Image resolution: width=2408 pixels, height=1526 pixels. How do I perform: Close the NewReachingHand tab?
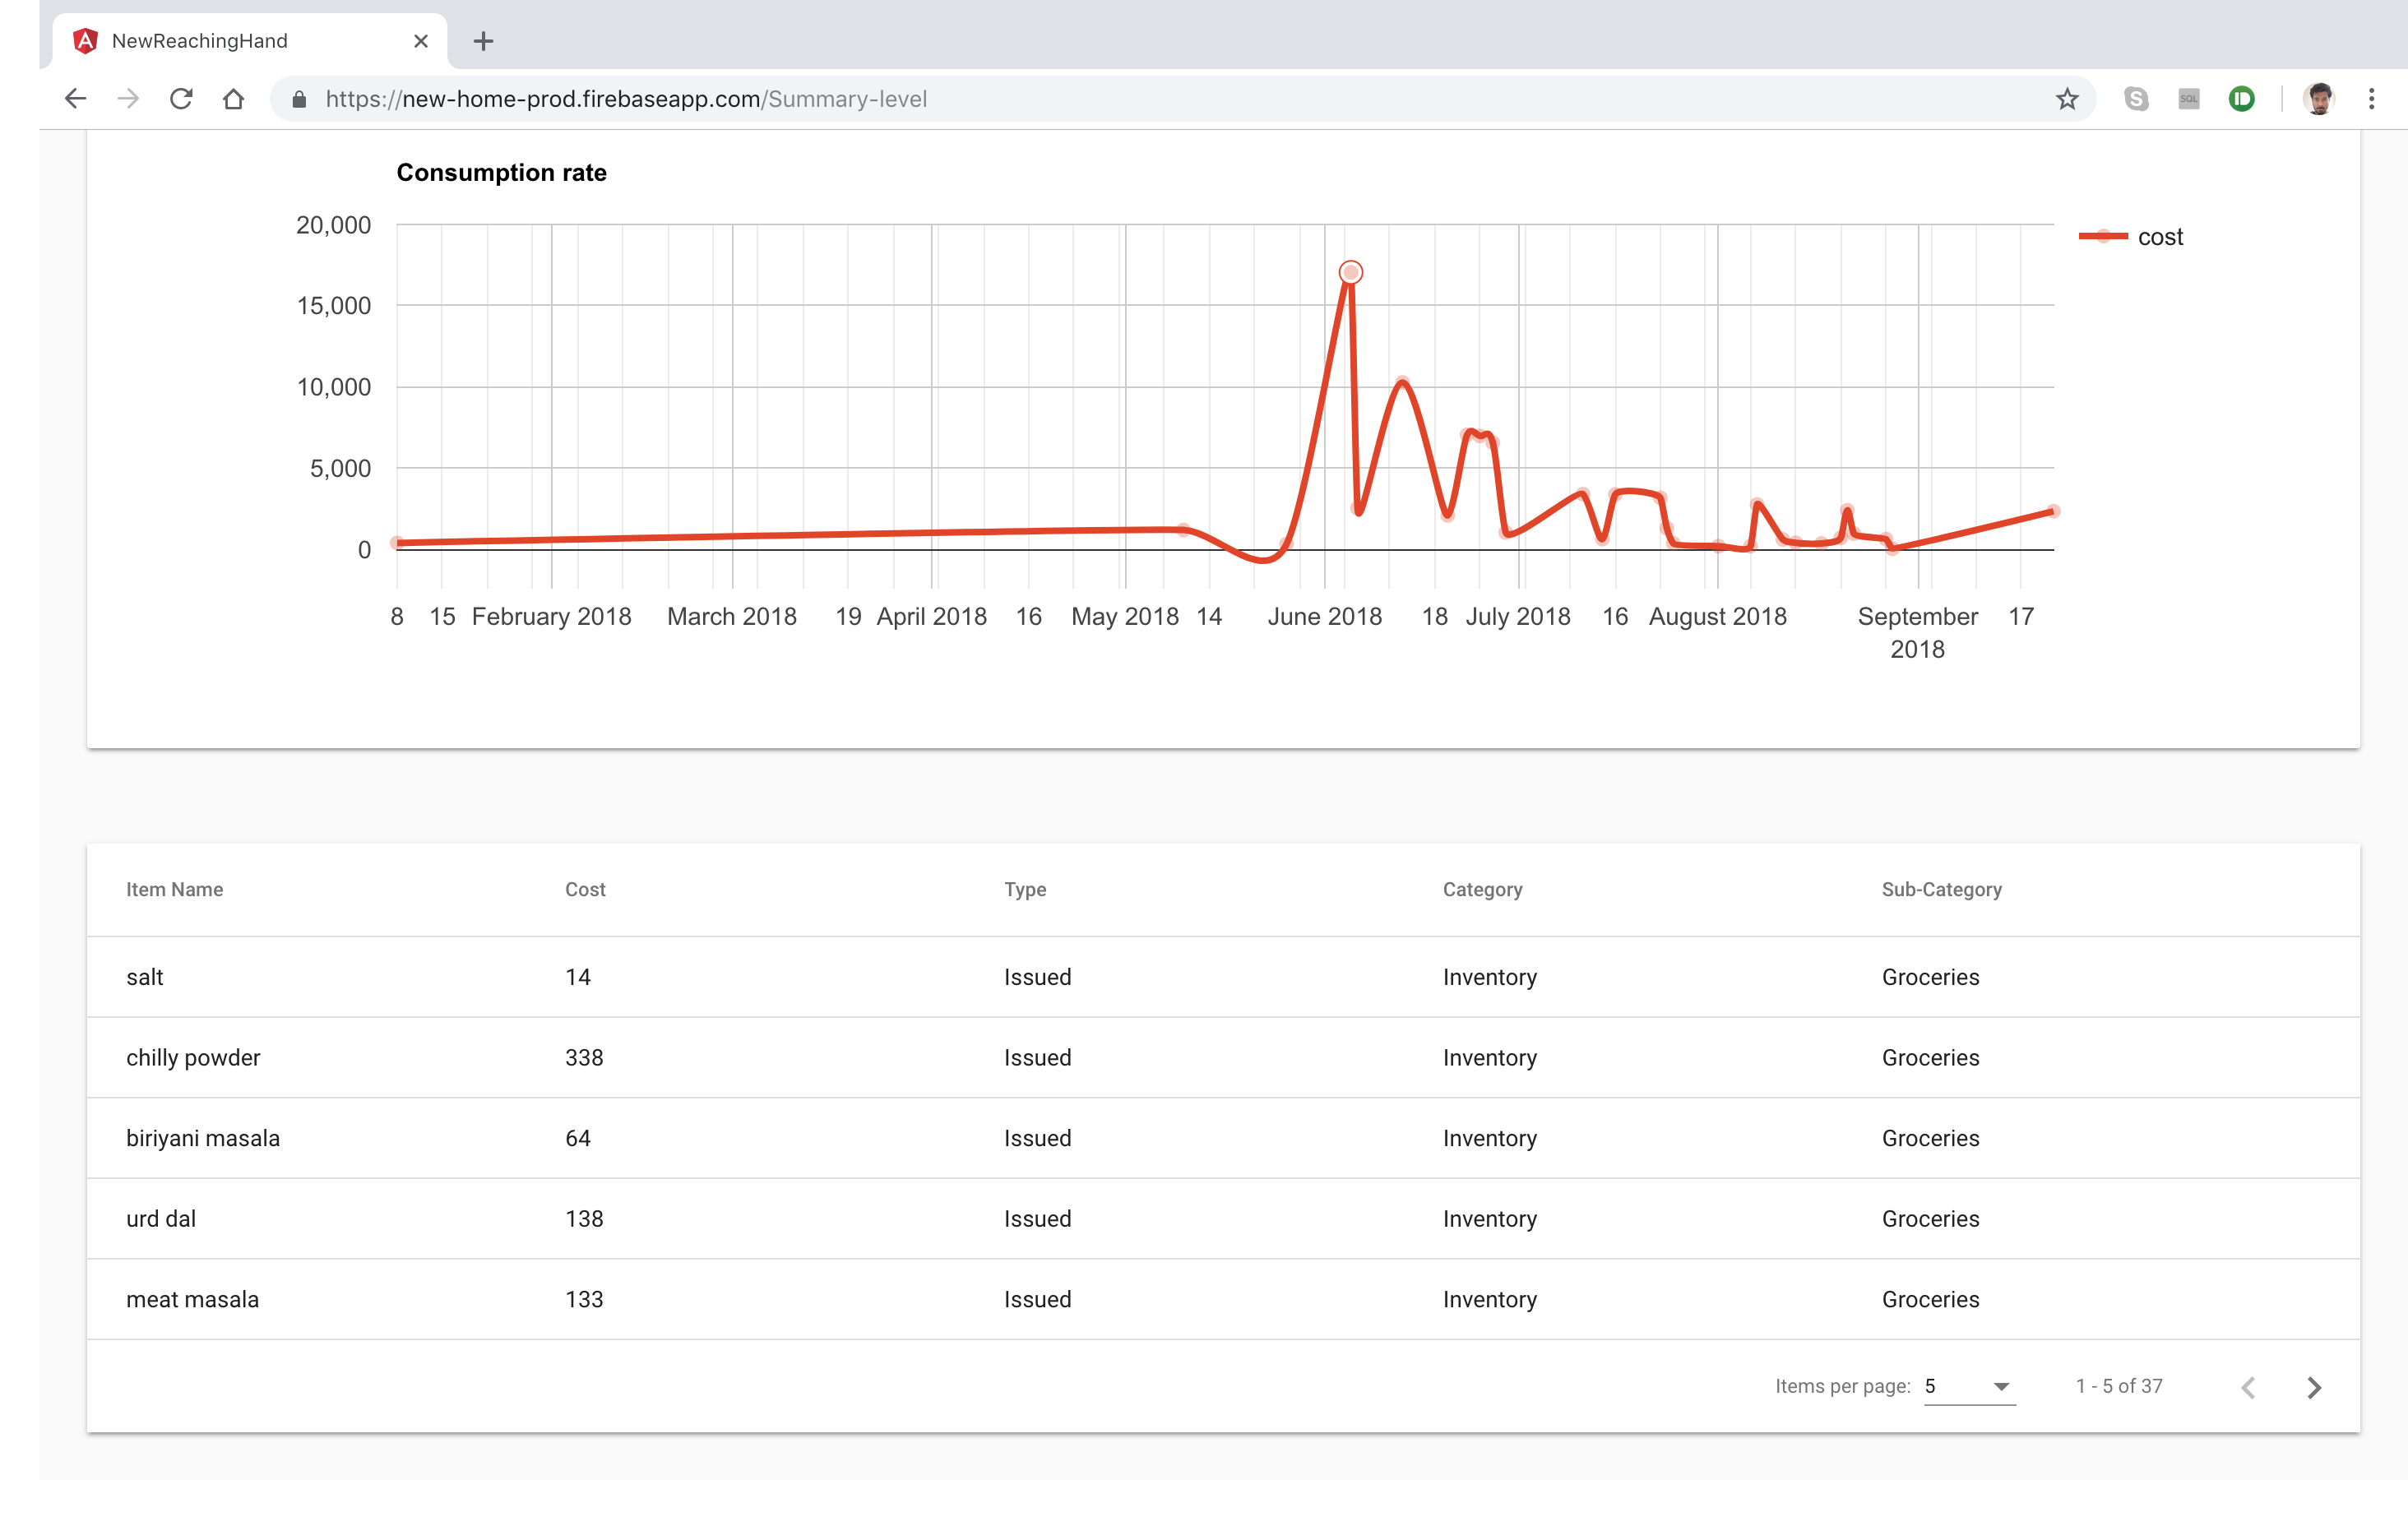(421, 41)
